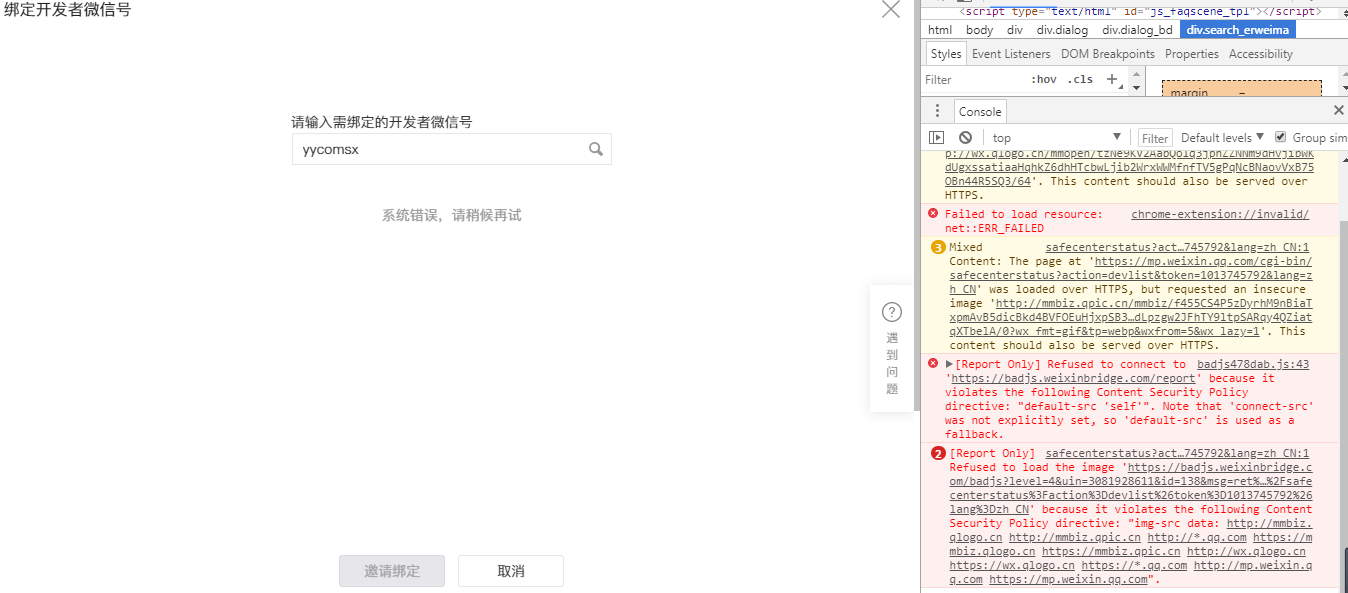1348x593 pixels.
Task: Toggle the :hov element state button
Action: click(1043, 80)
